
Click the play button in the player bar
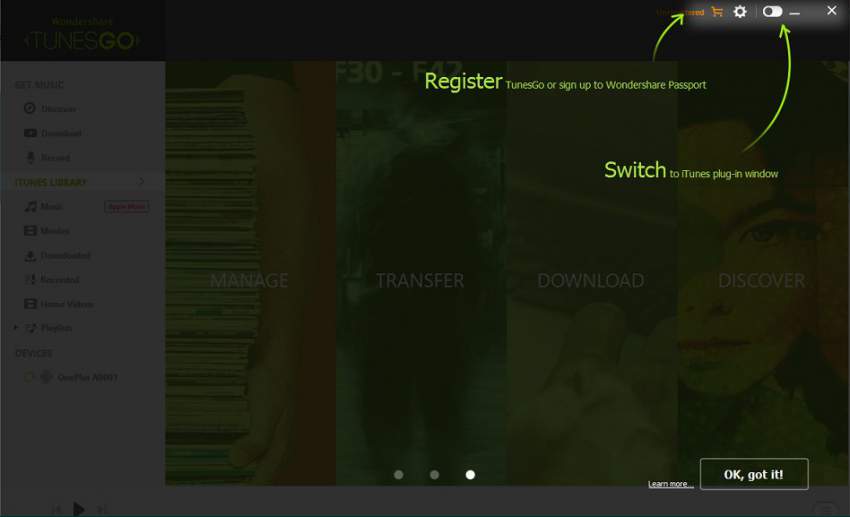coord(79,509)
